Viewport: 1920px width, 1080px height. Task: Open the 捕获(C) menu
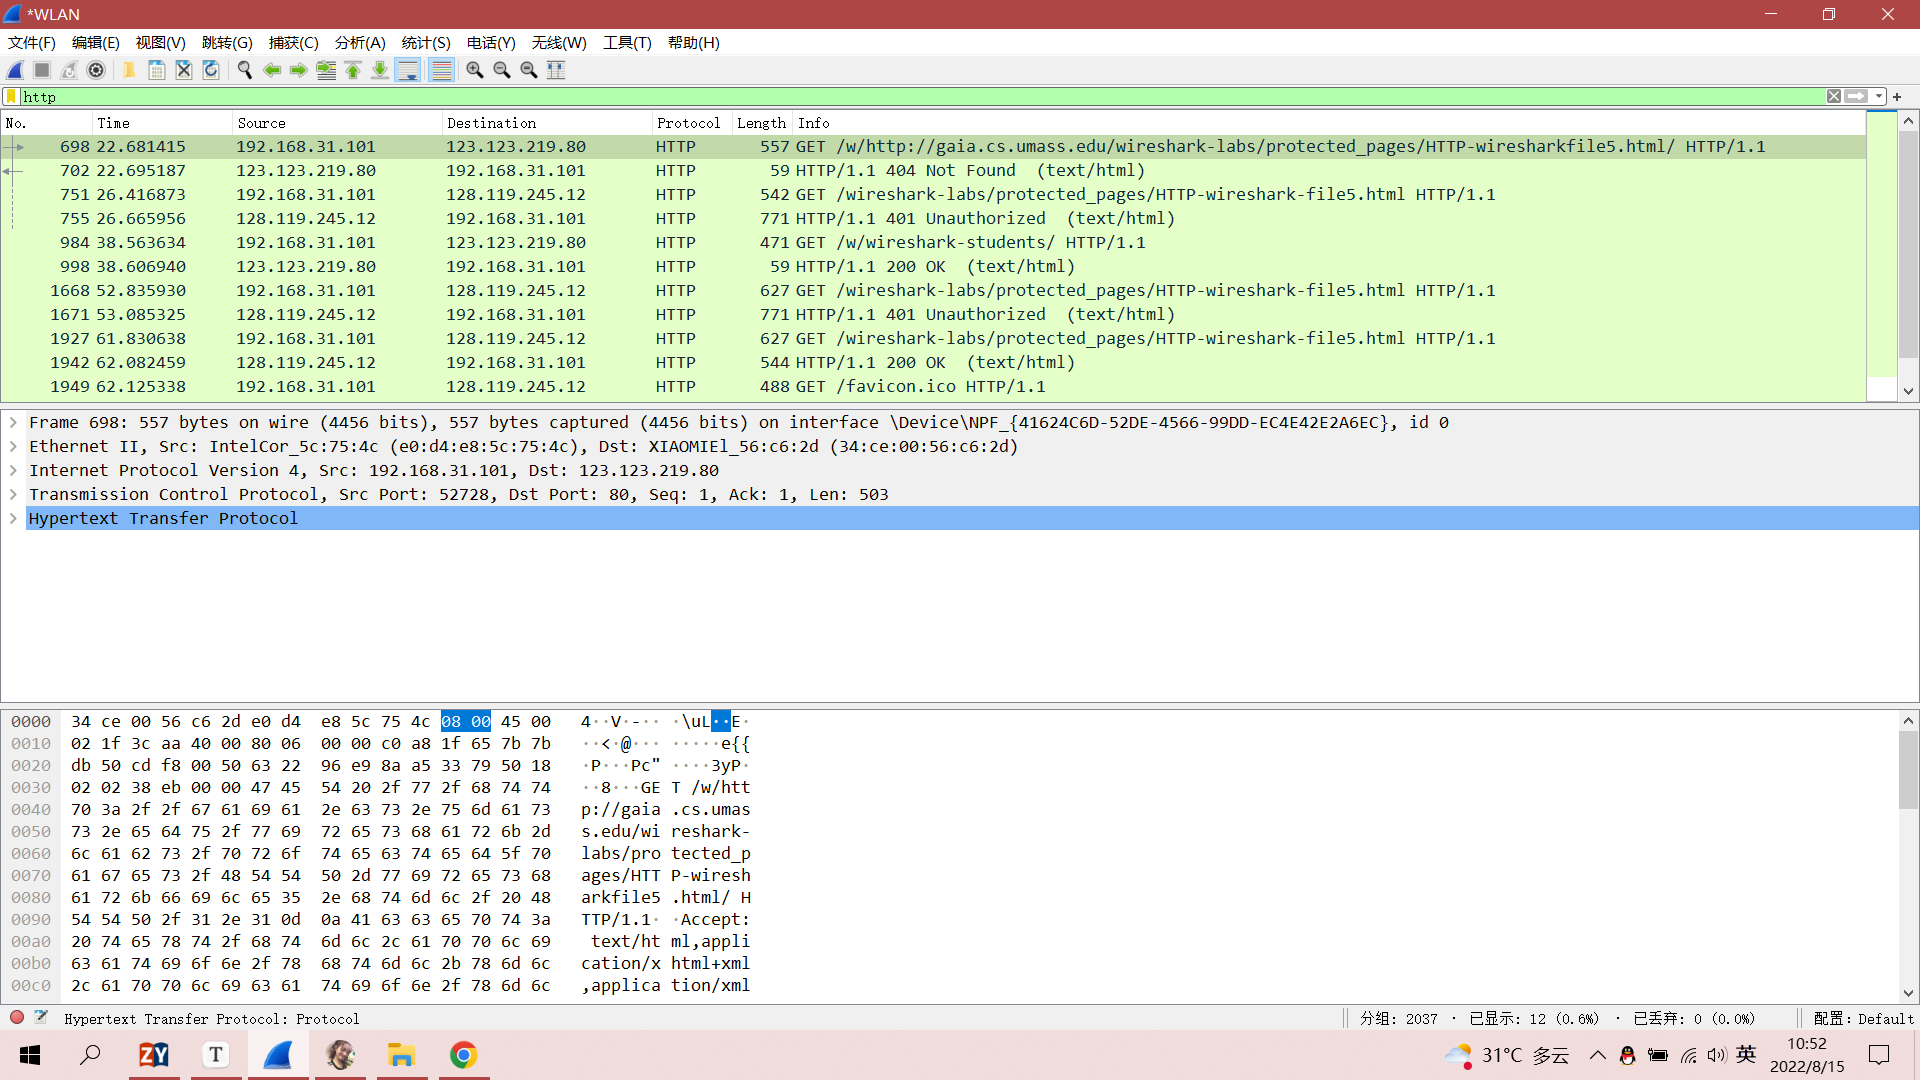click(x=294, y=43)
